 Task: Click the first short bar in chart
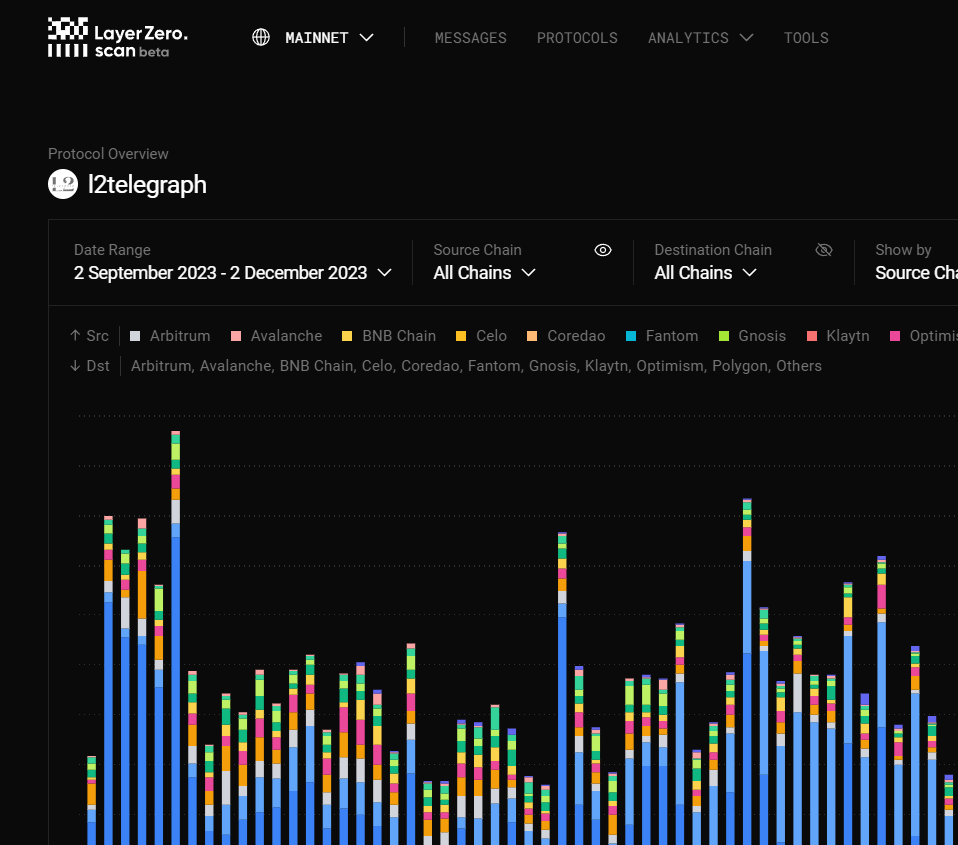click(x=92, y=800)
